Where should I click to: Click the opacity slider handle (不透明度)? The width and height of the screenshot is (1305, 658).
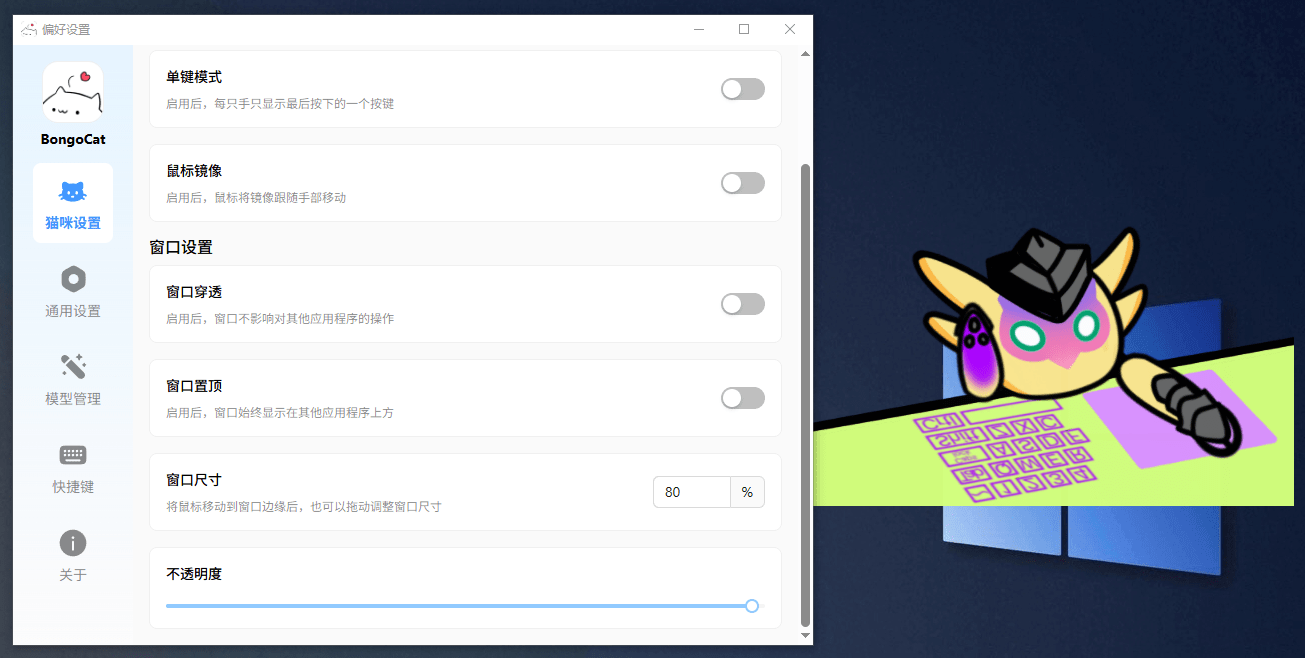click(752, 605)
